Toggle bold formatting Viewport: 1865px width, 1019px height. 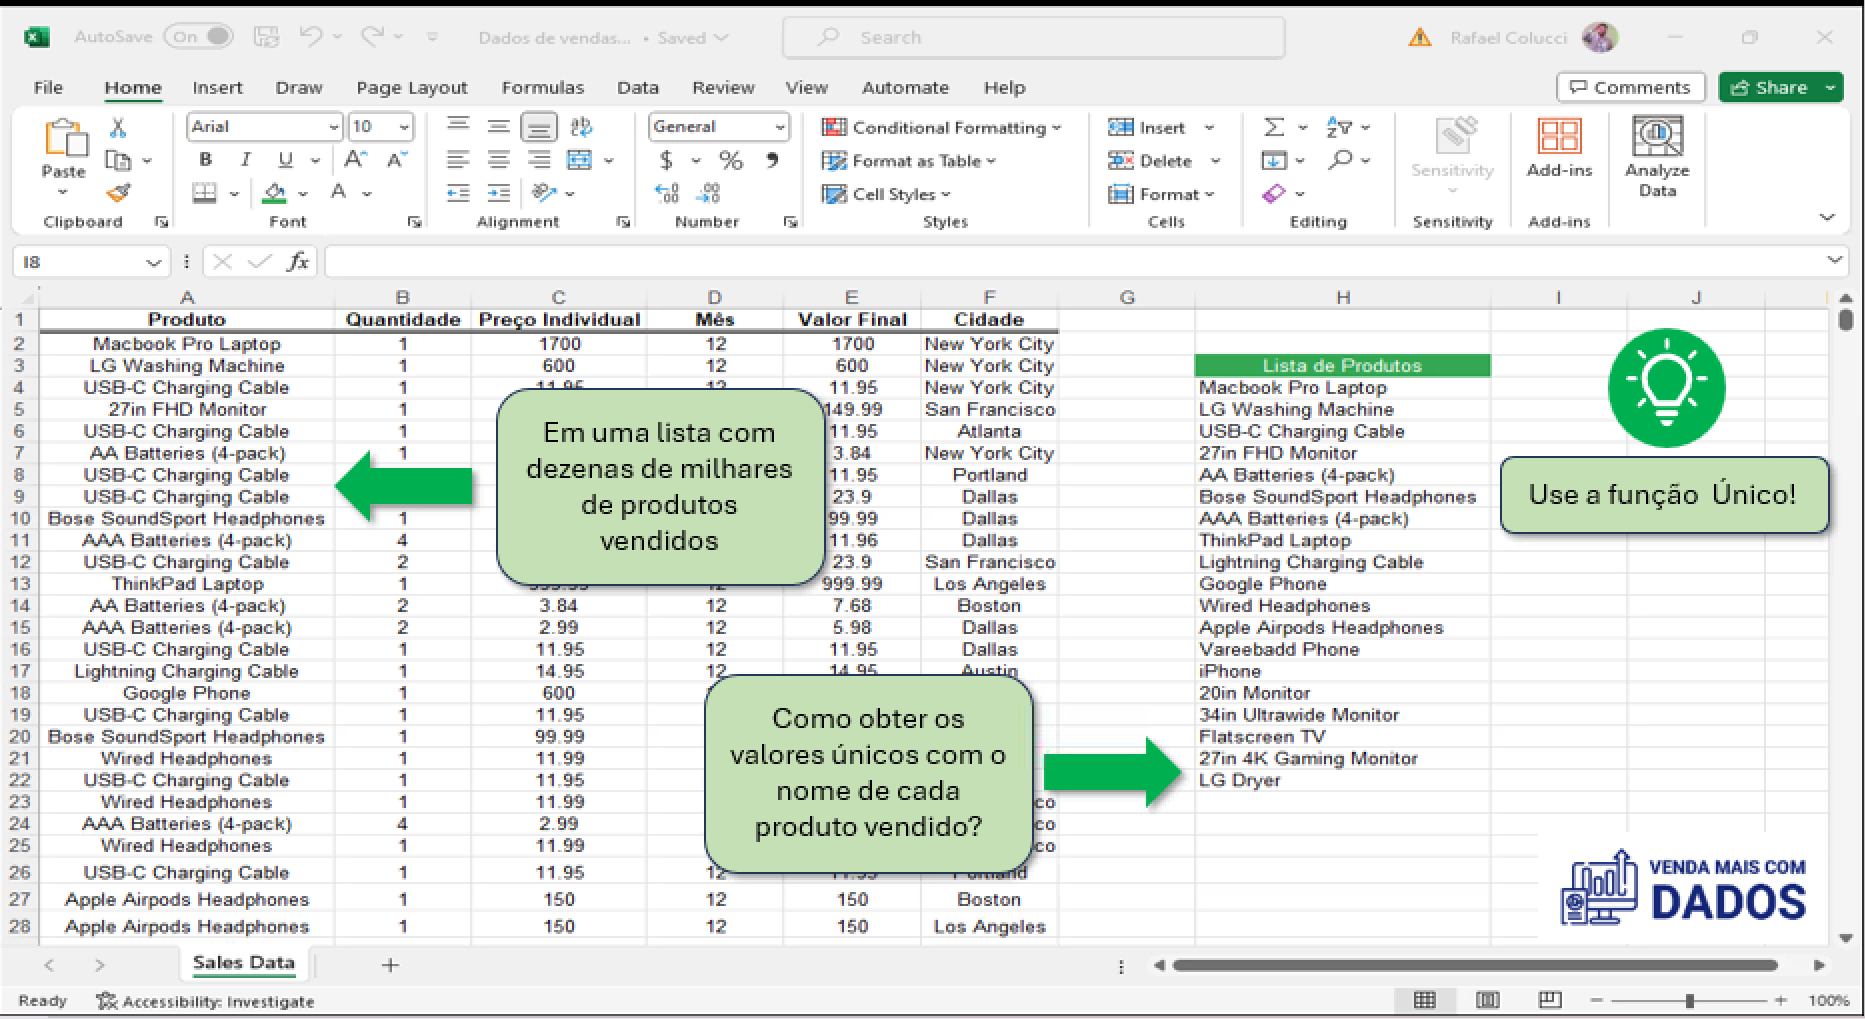[x=205, y=159]
